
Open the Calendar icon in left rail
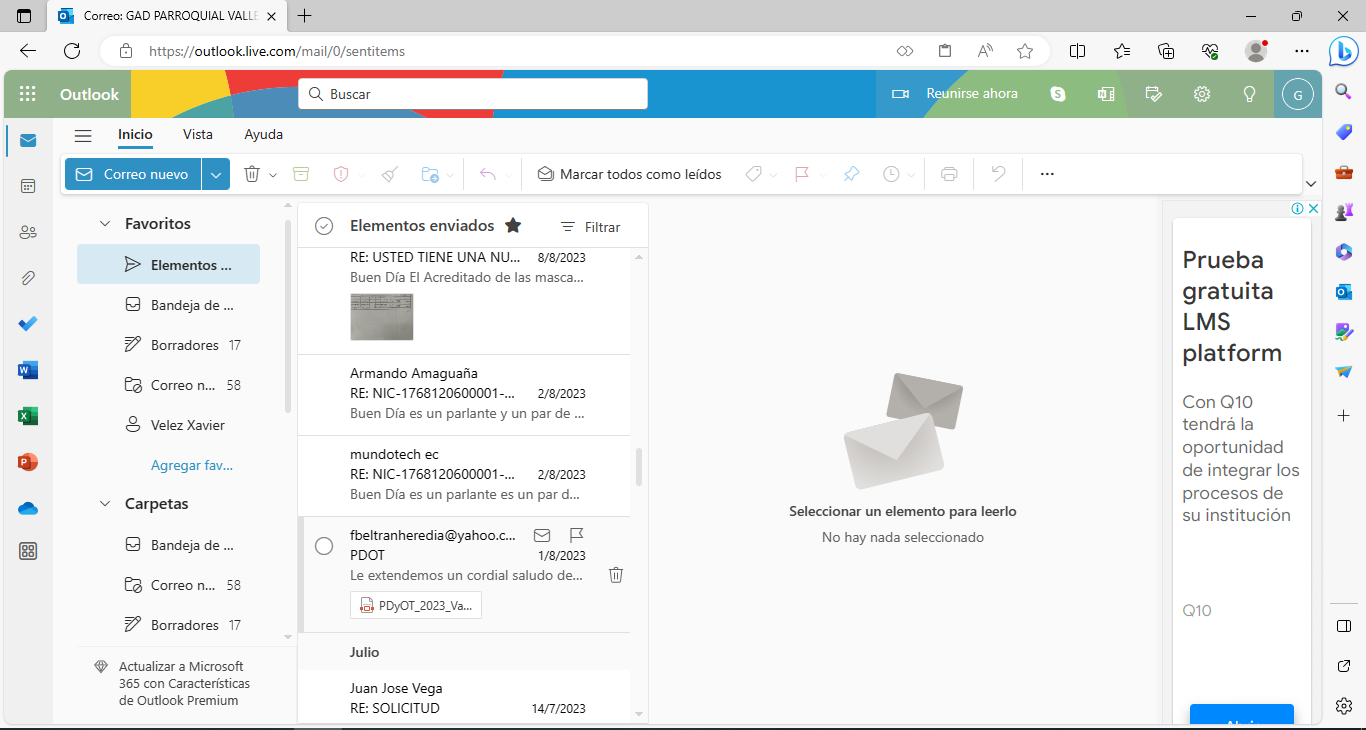[28, 186]
